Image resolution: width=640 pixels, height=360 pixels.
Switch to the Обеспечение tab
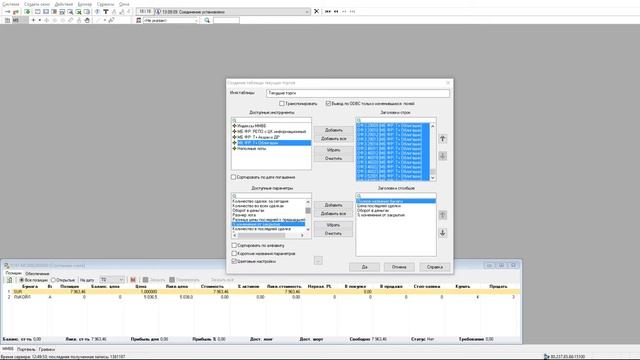pos(37,273)
